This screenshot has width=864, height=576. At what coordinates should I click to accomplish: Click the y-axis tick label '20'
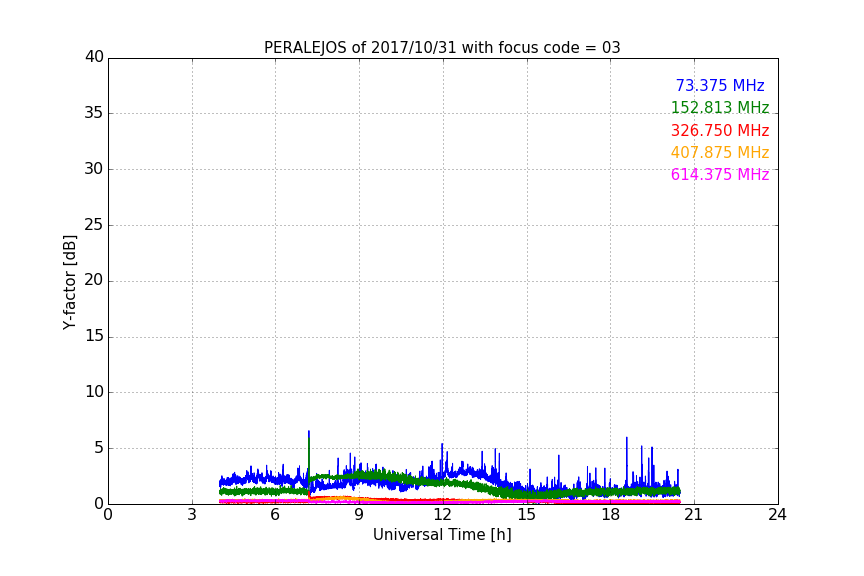[x=94, y=280]
